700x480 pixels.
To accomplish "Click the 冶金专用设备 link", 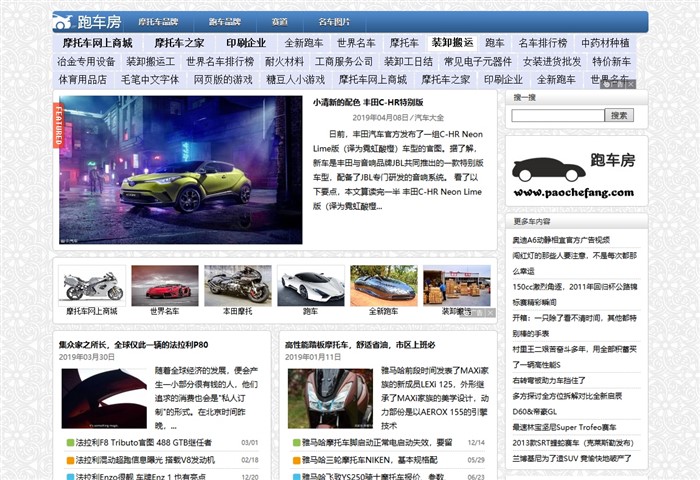I will point(86,61).
